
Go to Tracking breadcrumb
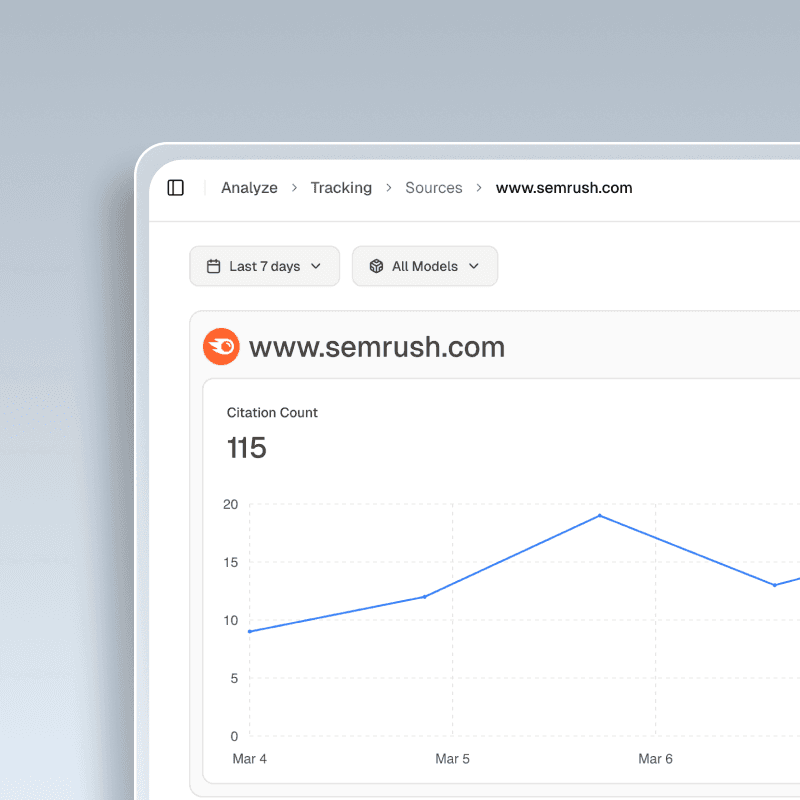341,188
